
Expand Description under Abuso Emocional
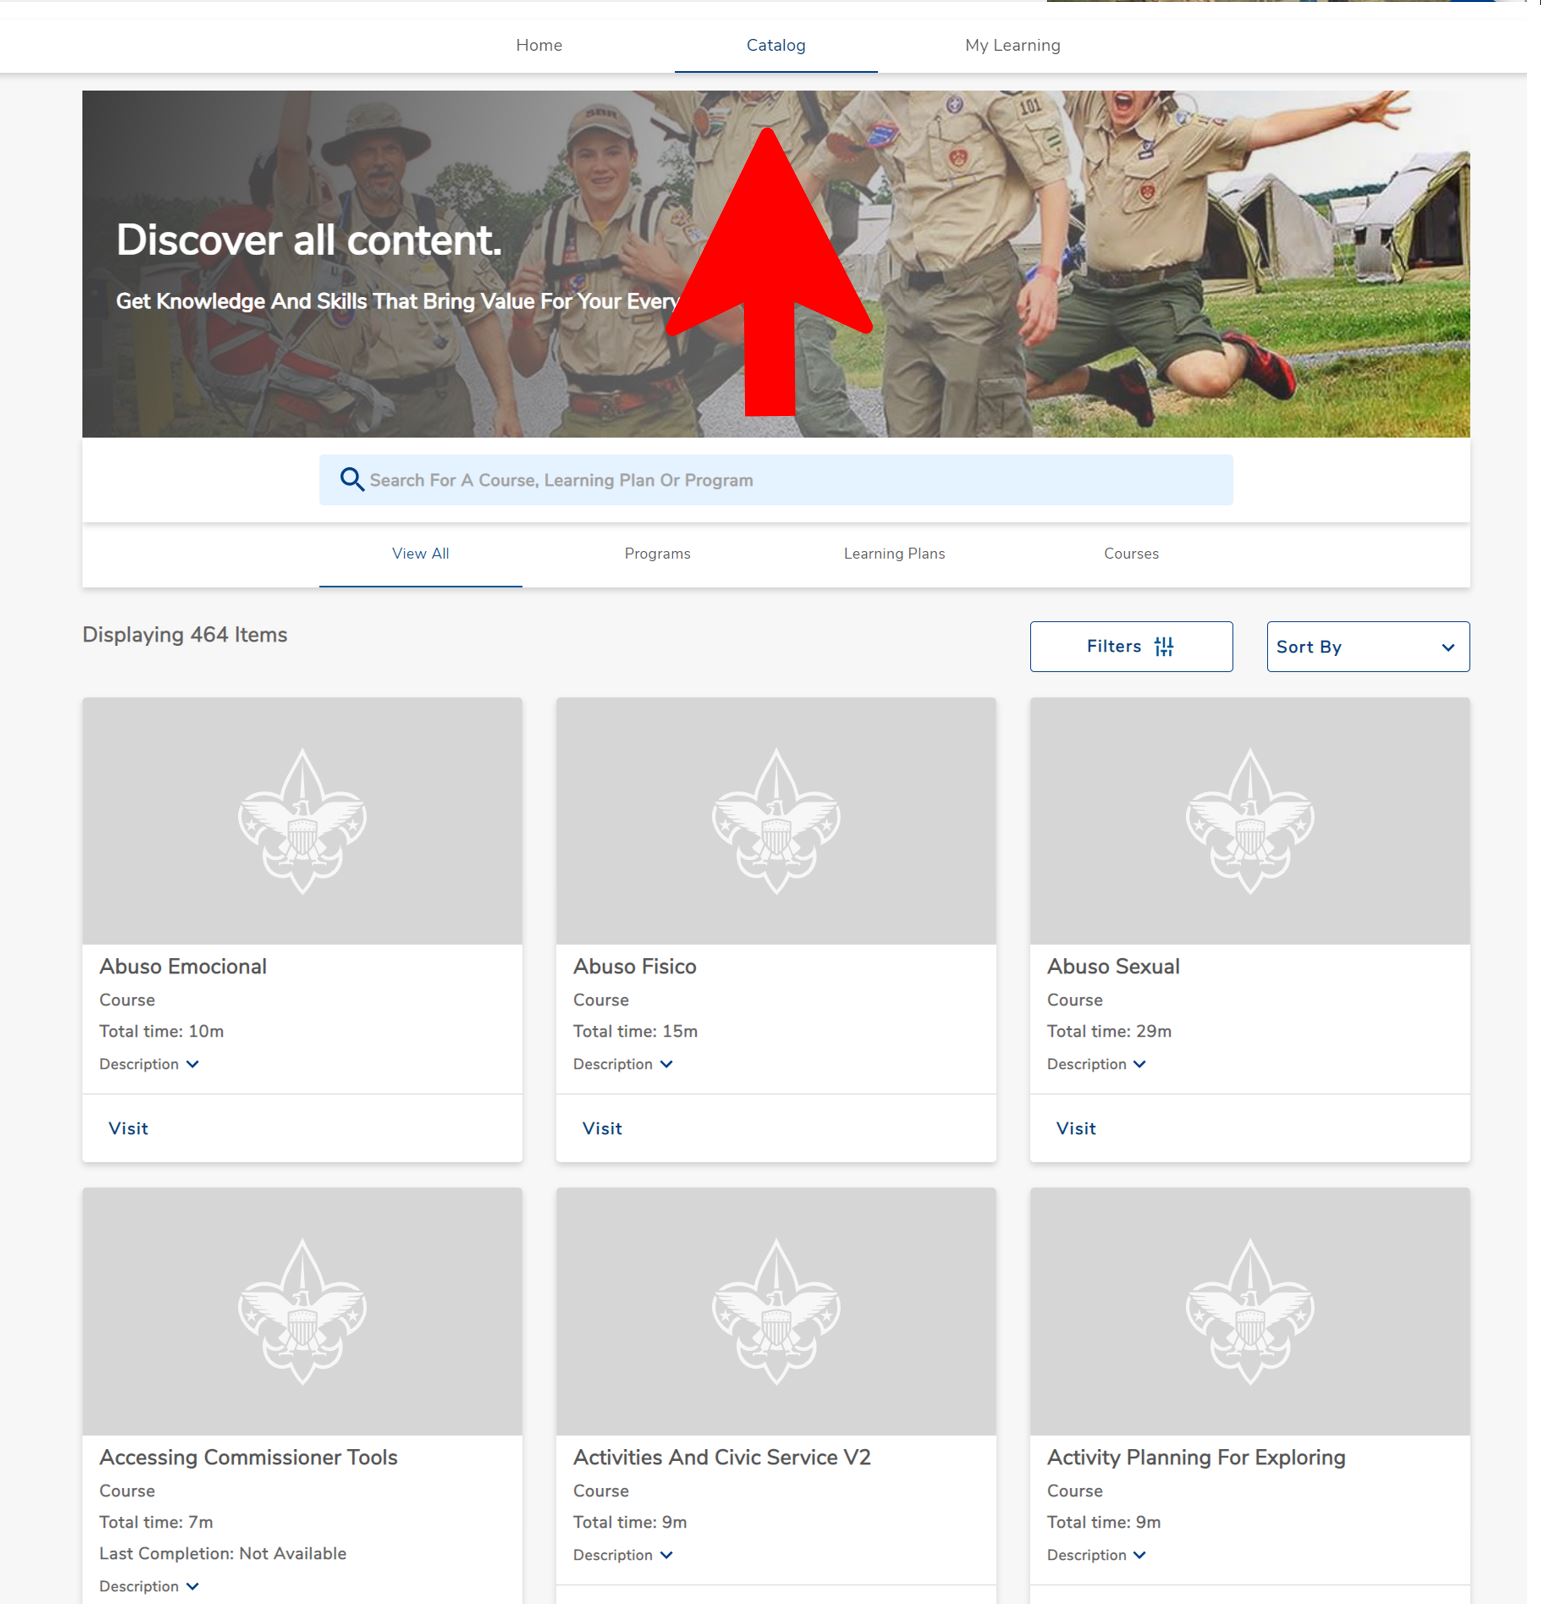[149, 1067]
